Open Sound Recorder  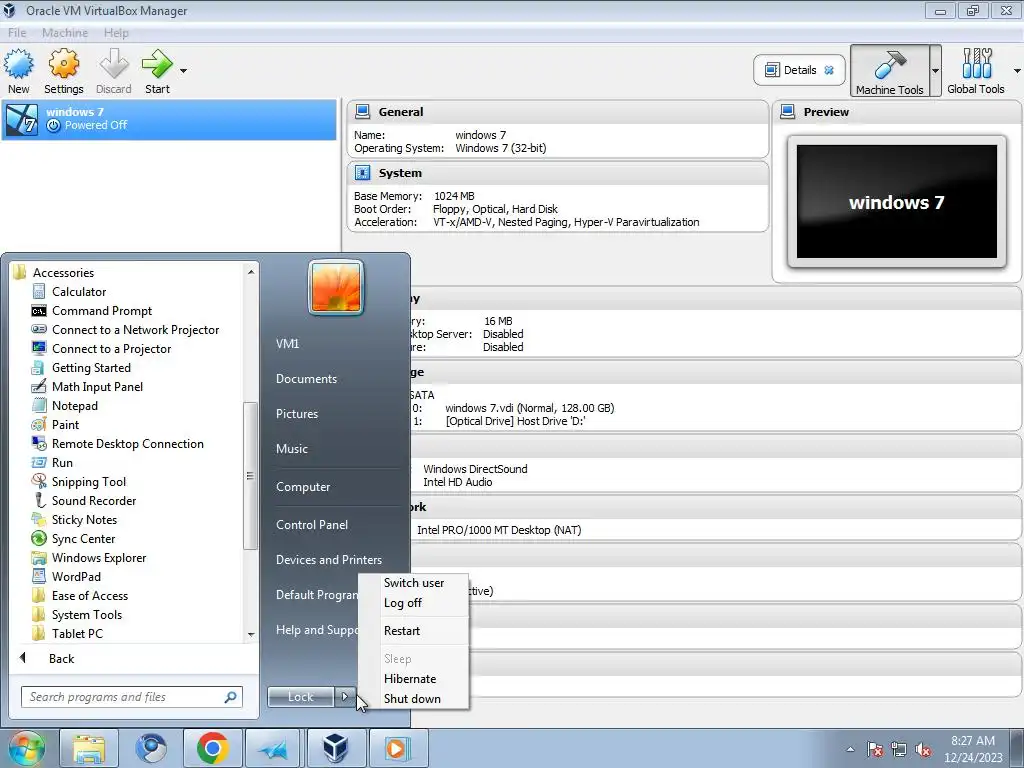[94, 500]
